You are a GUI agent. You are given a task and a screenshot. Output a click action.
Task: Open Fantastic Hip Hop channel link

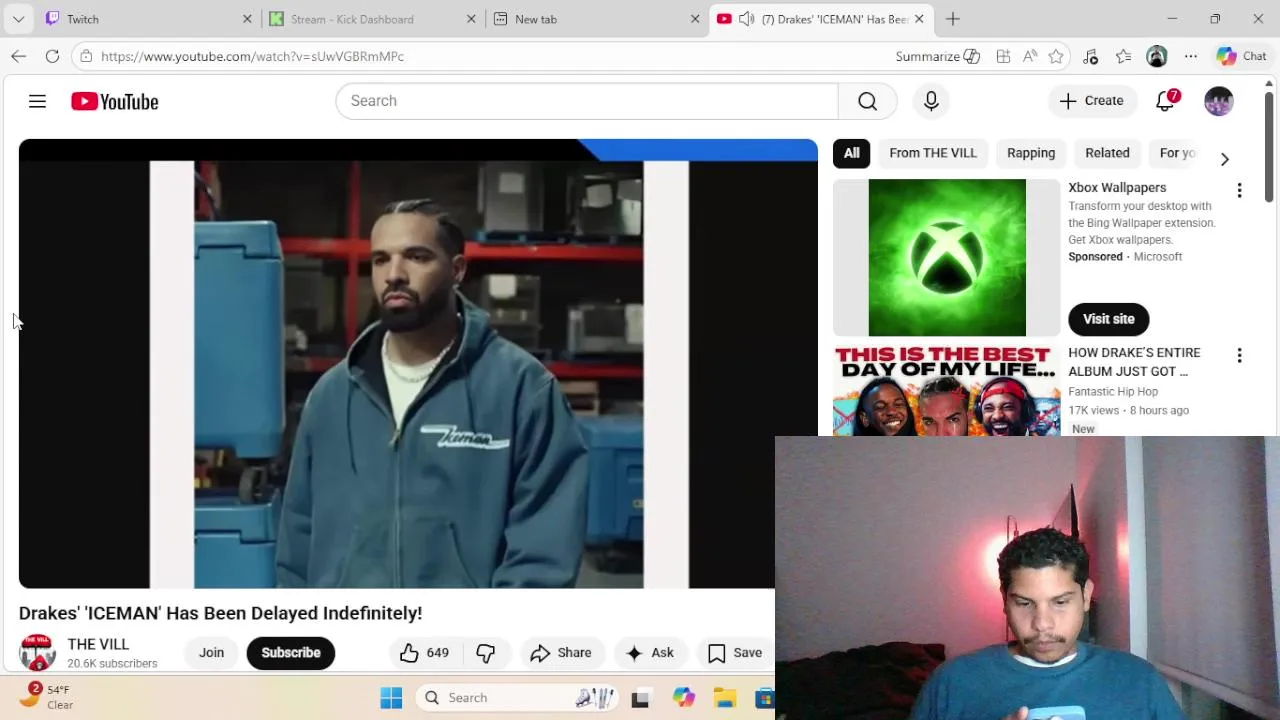(x=1113, y=392)
